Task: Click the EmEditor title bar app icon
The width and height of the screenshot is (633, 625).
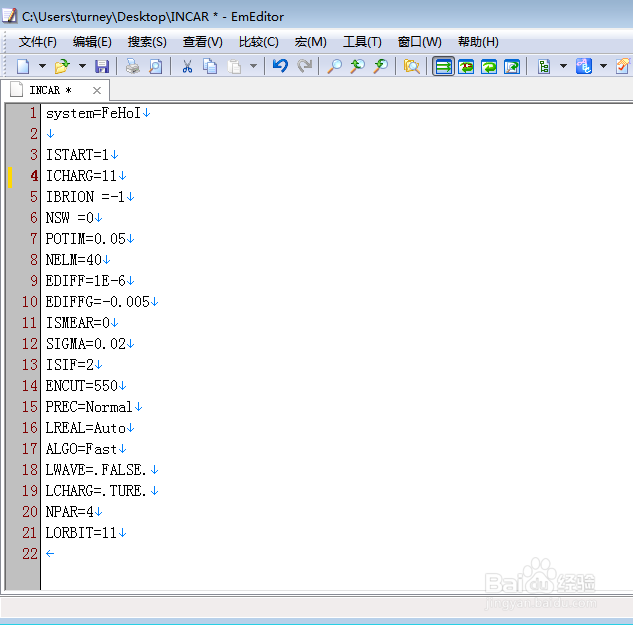Action: point(9,15)
